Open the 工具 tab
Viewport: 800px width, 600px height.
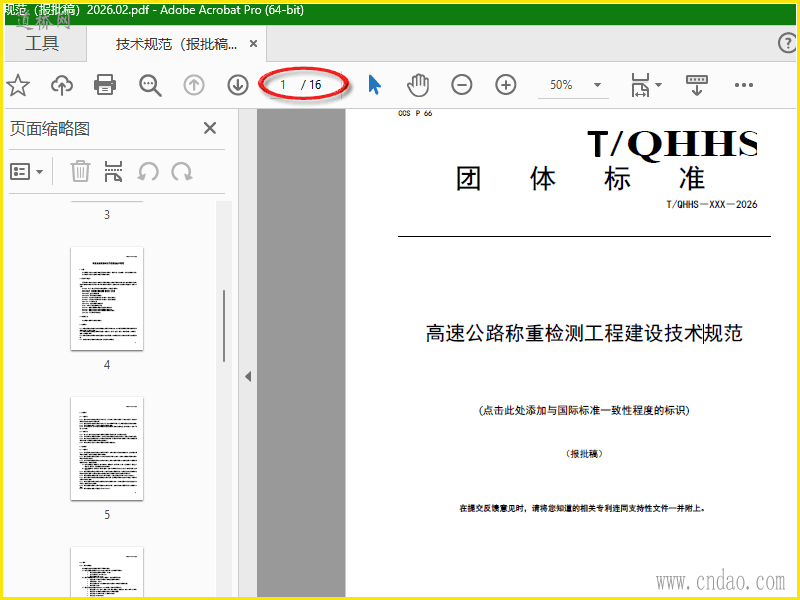[42, 43]
